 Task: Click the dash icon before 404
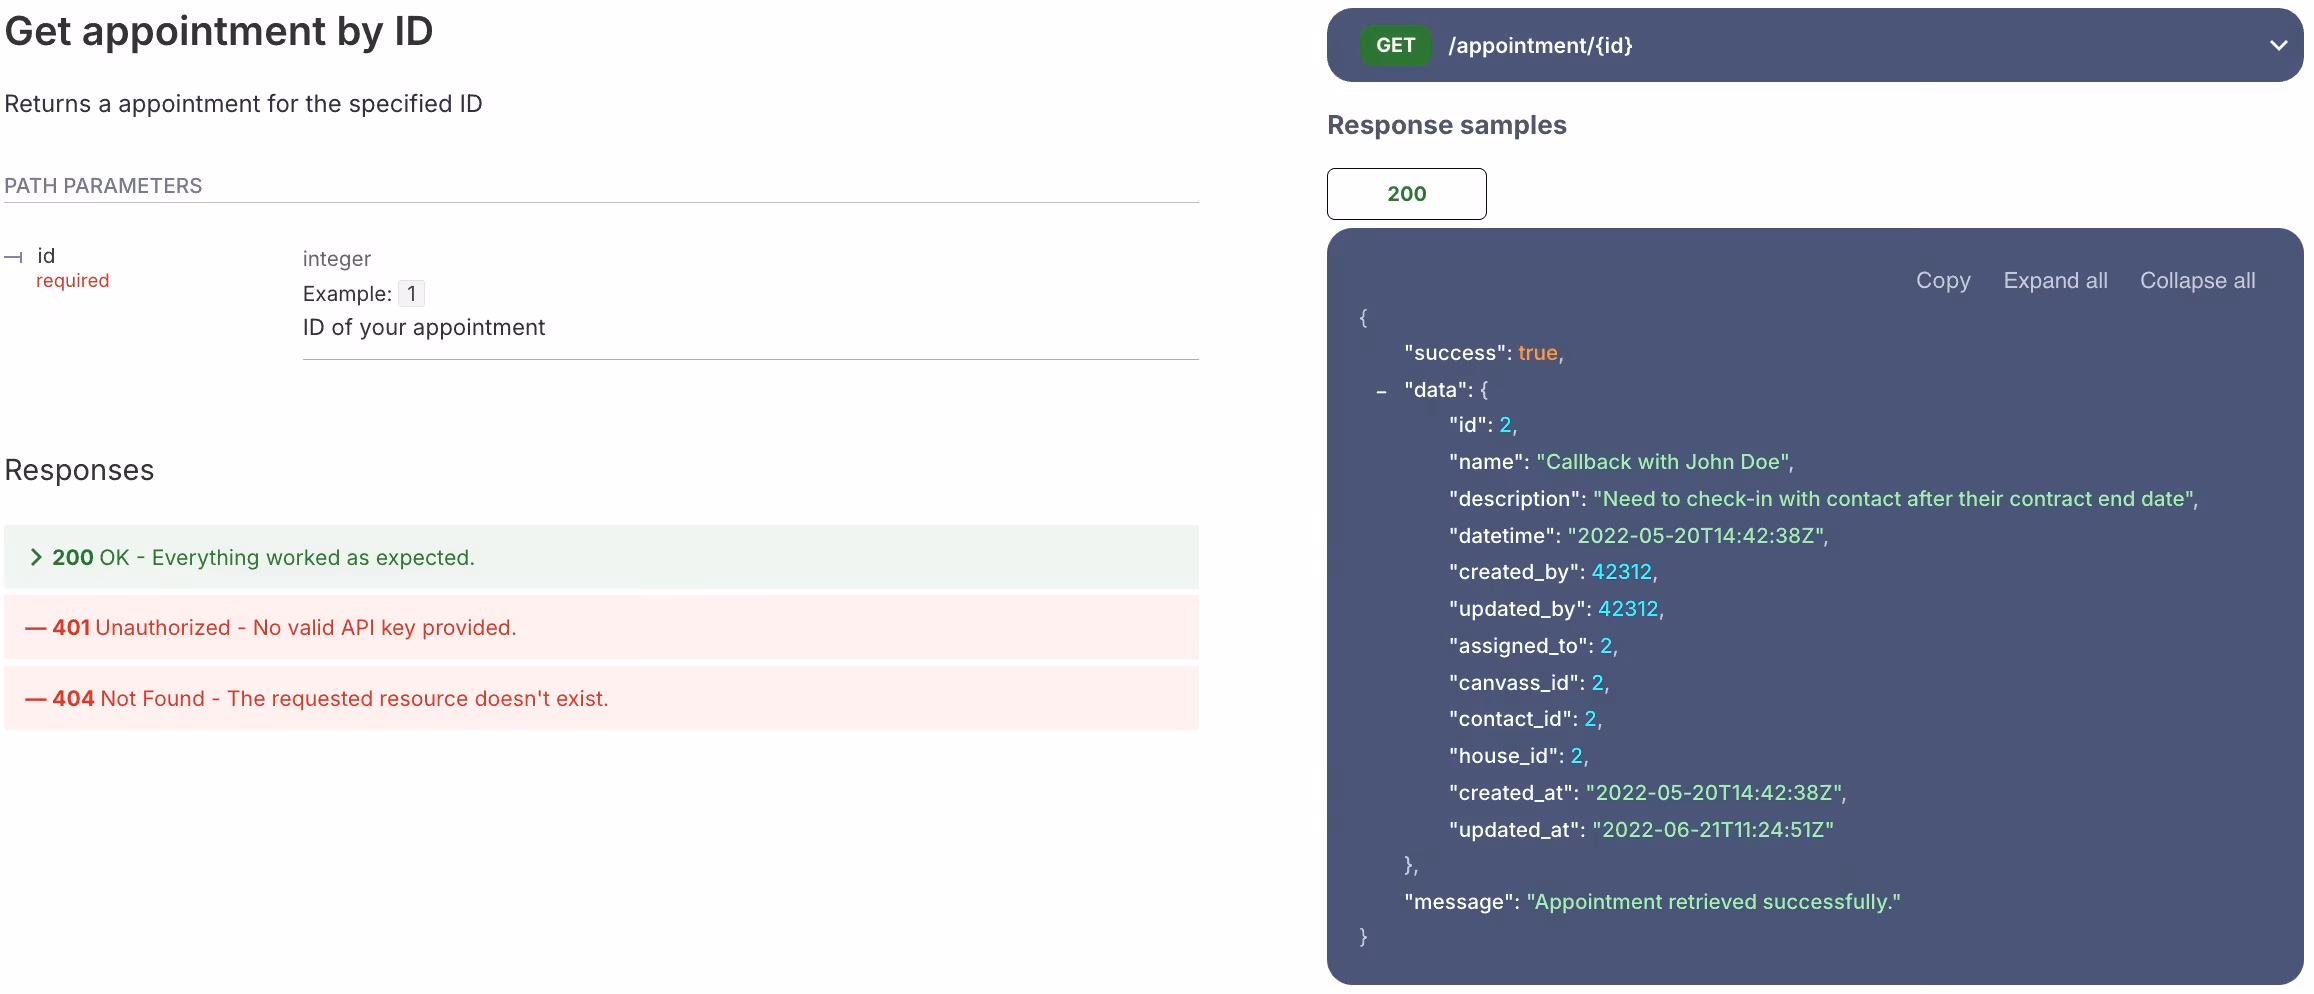click(x=36, y=699)
